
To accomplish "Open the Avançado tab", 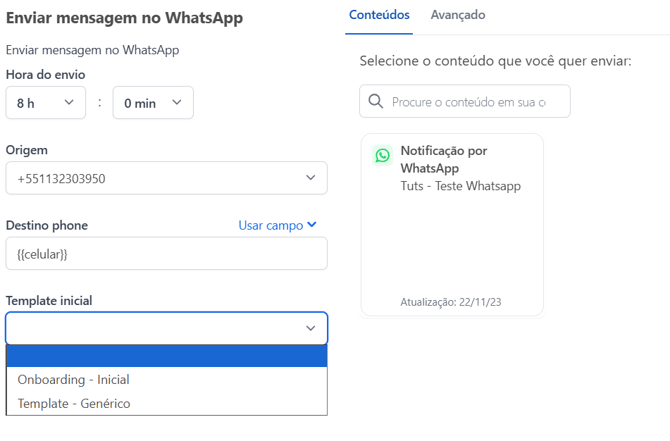I will pos(458,15).
